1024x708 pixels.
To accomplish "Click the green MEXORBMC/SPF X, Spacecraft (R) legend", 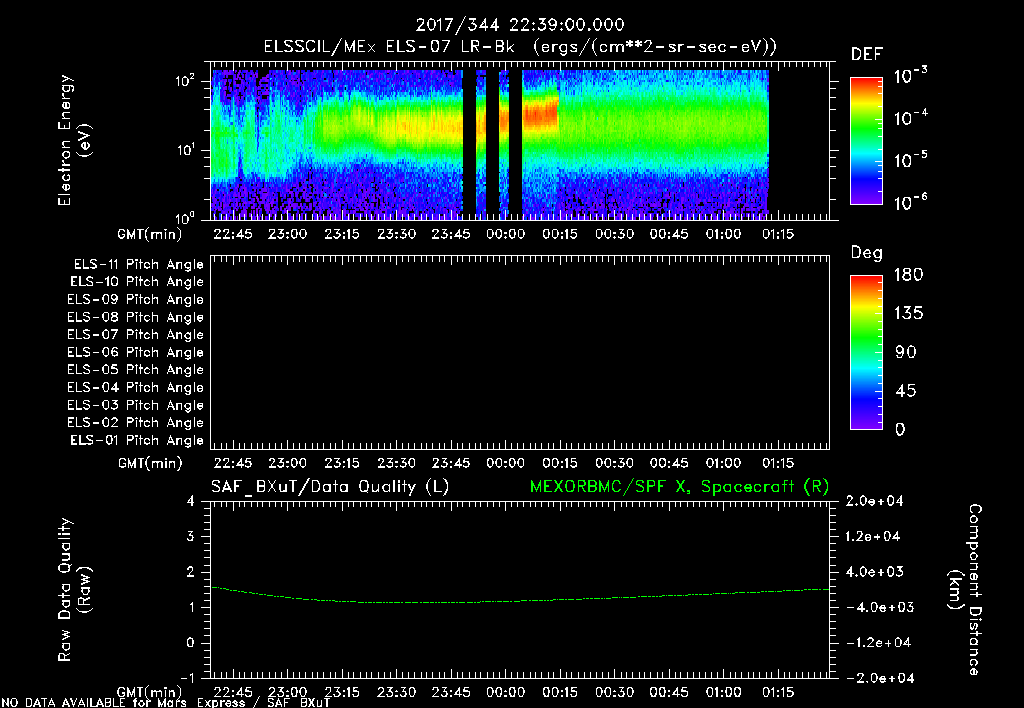I will tap(679, 487).
